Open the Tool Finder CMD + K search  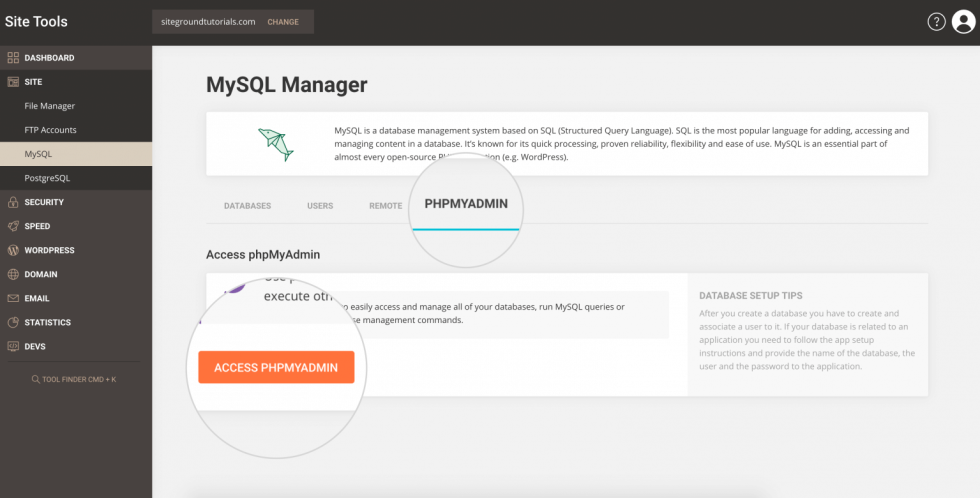pyautogui.click(x=74, y=379)
